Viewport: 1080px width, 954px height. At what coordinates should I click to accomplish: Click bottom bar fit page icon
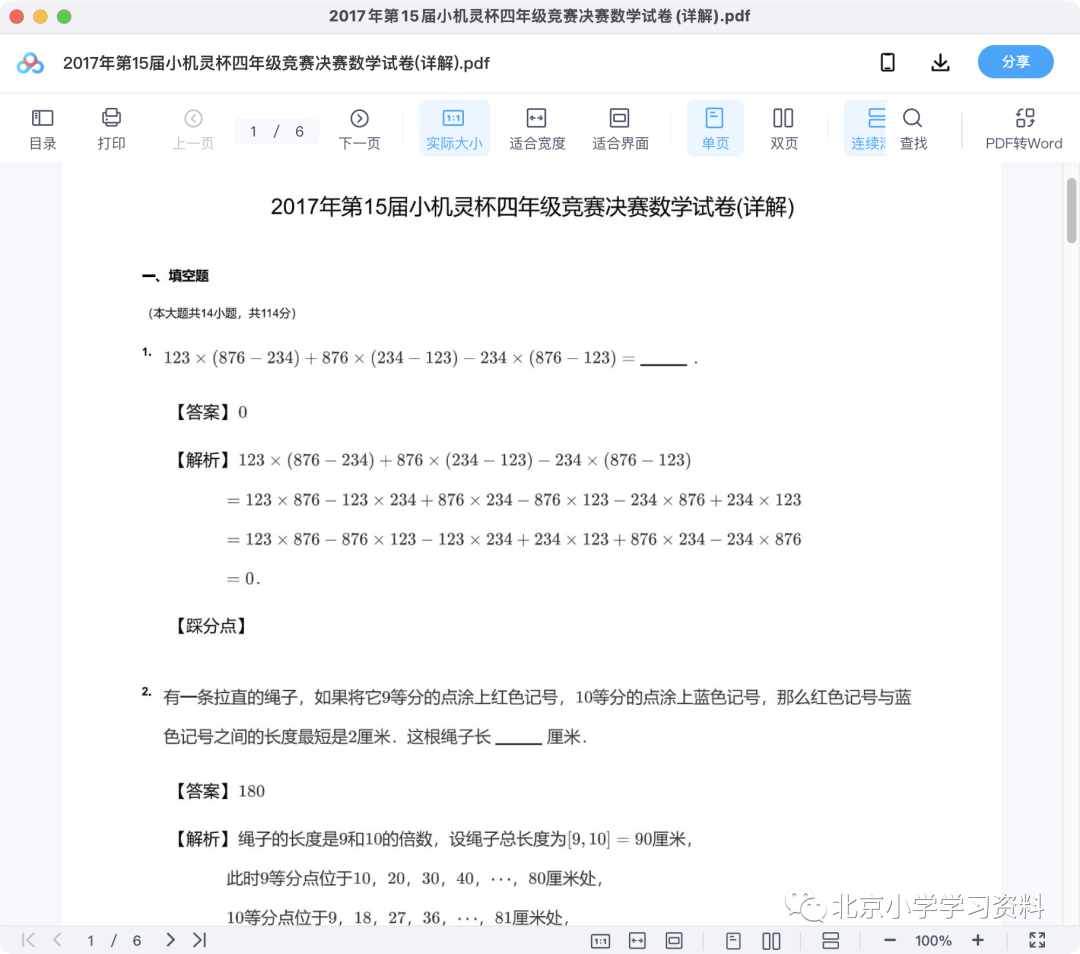click(674, 941)
